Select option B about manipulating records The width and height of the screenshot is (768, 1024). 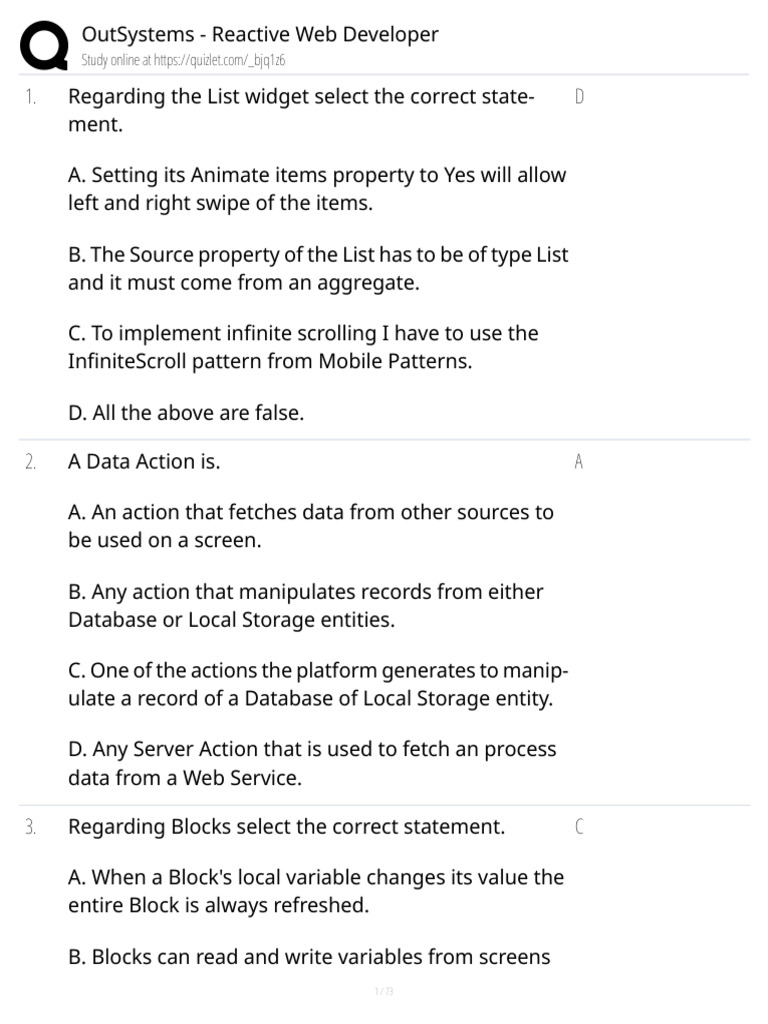[x=305, y=605]
